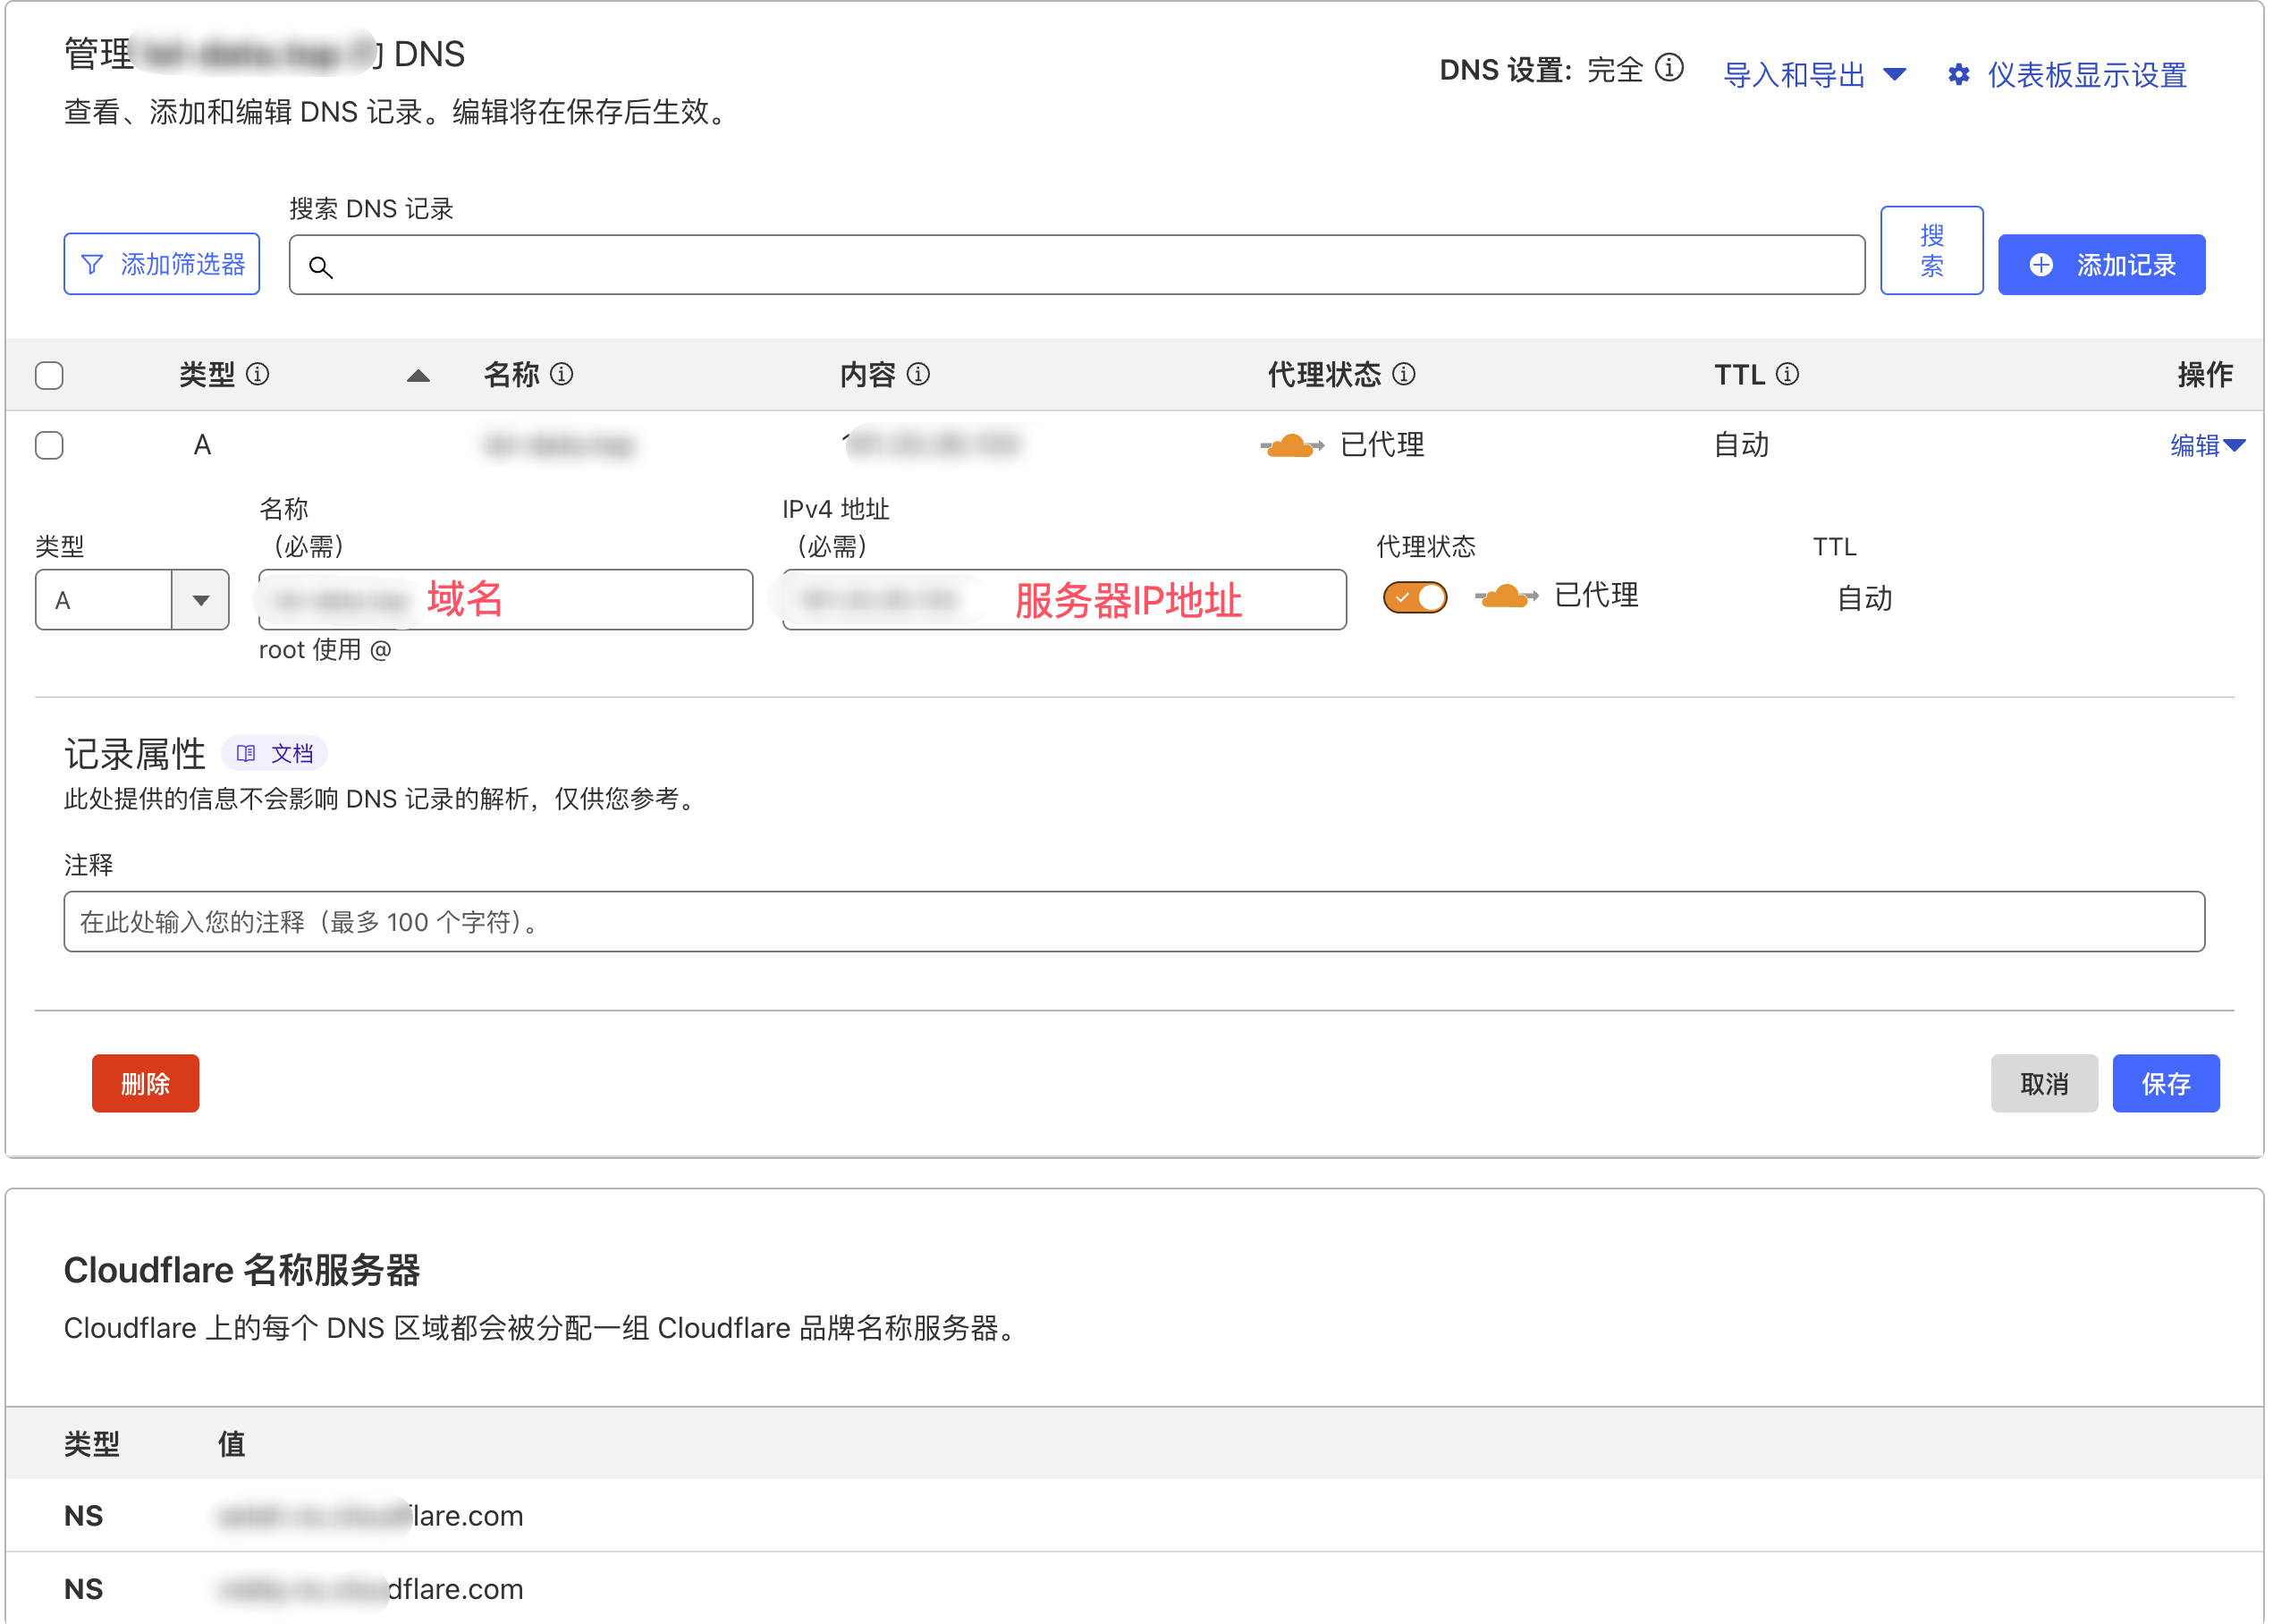This screenshot has width=2273, height=1624.
Task: Click the blue 添加记录 button
Action: (x=2100, y=265)
